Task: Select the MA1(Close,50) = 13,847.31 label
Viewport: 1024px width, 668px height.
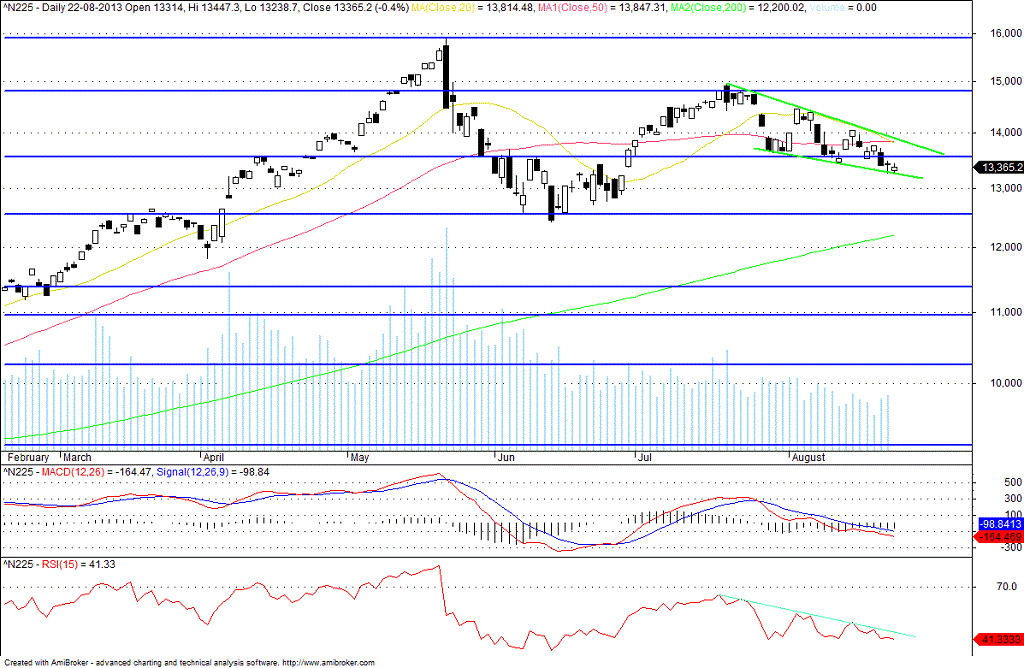Action: pos(603,8)
